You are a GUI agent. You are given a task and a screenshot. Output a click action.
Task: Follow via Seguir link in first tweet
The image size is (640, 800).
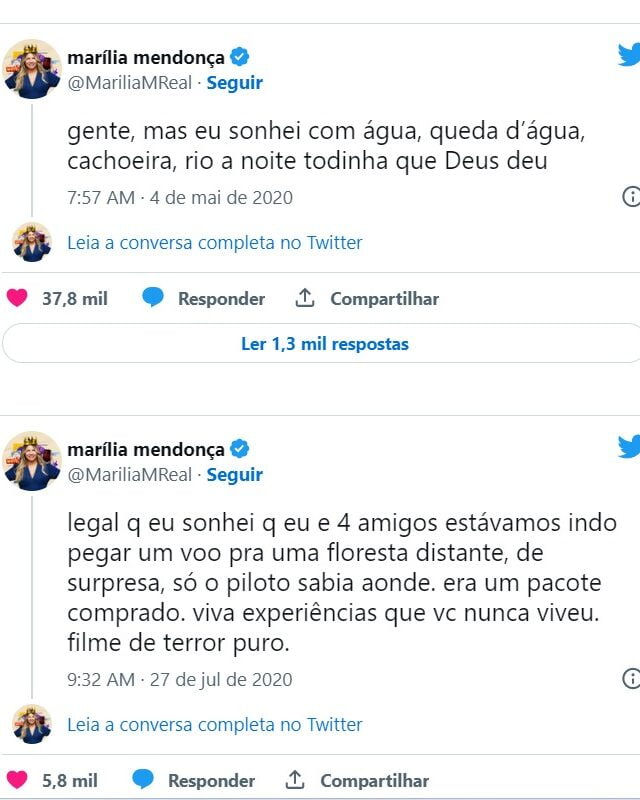pos(234,83)
